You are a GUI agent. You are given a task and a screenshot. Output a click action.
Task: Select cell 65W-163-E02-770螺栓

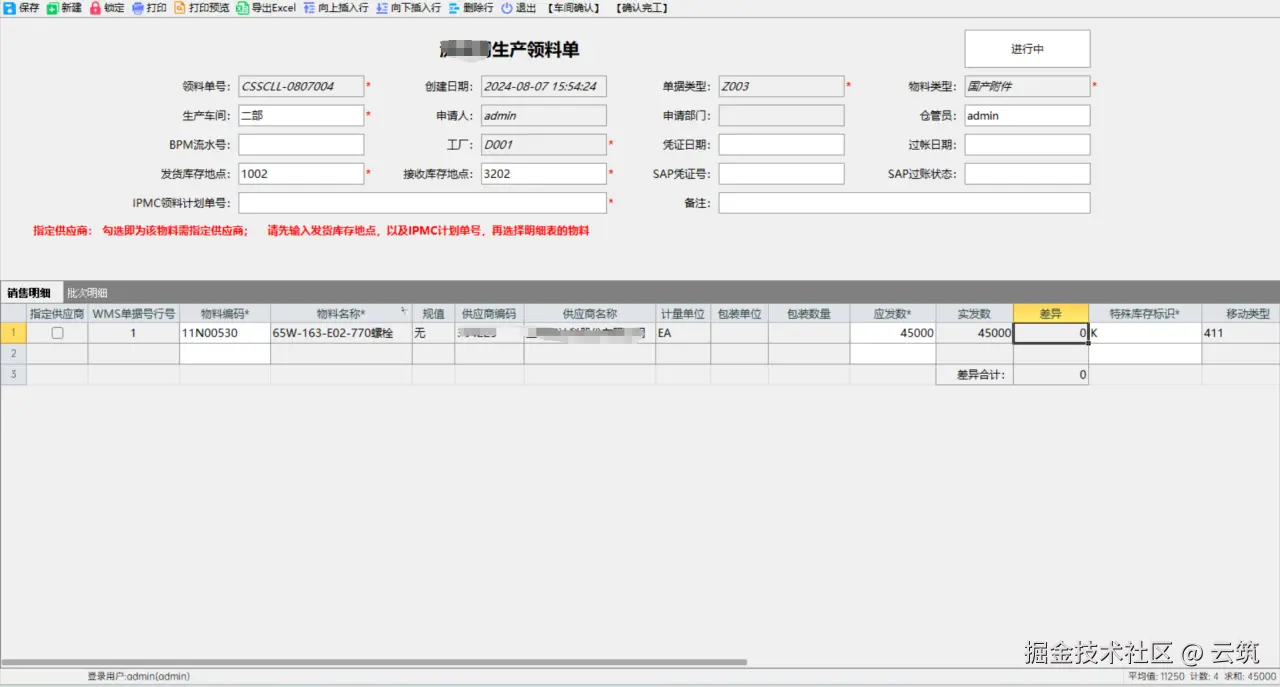(x=341, y=333)
